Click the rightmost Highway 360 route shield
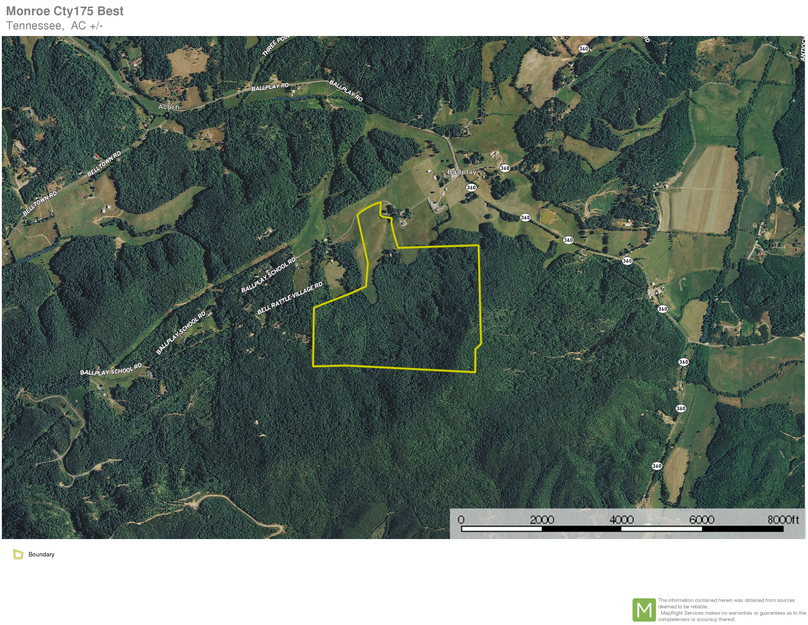 tap(683, 362)
